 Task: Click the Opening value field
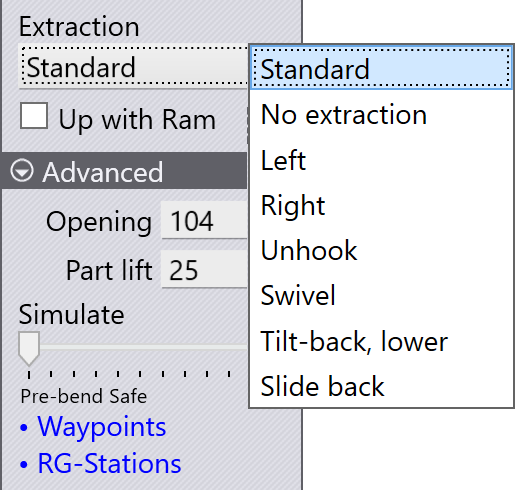pos(204,220)
